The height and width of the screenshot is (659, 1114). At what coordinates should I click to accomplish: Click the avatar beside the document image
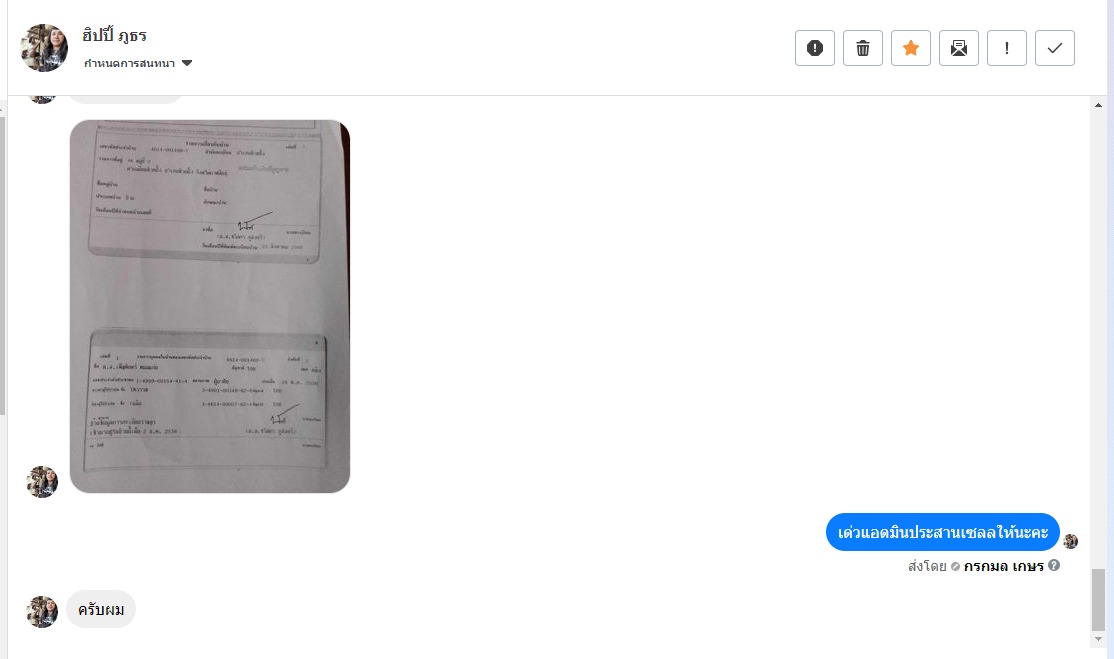coord(42,481)
